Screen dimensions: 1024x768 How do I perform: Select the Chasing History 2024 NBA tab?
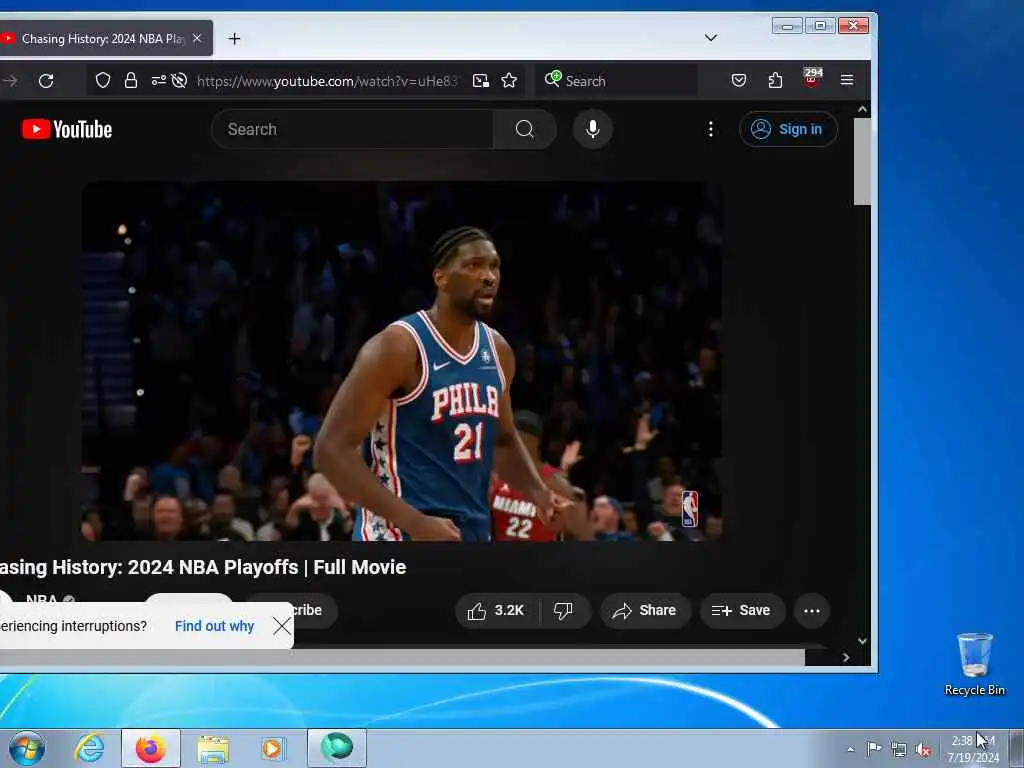pyautogui.click(x=104, y=39)
